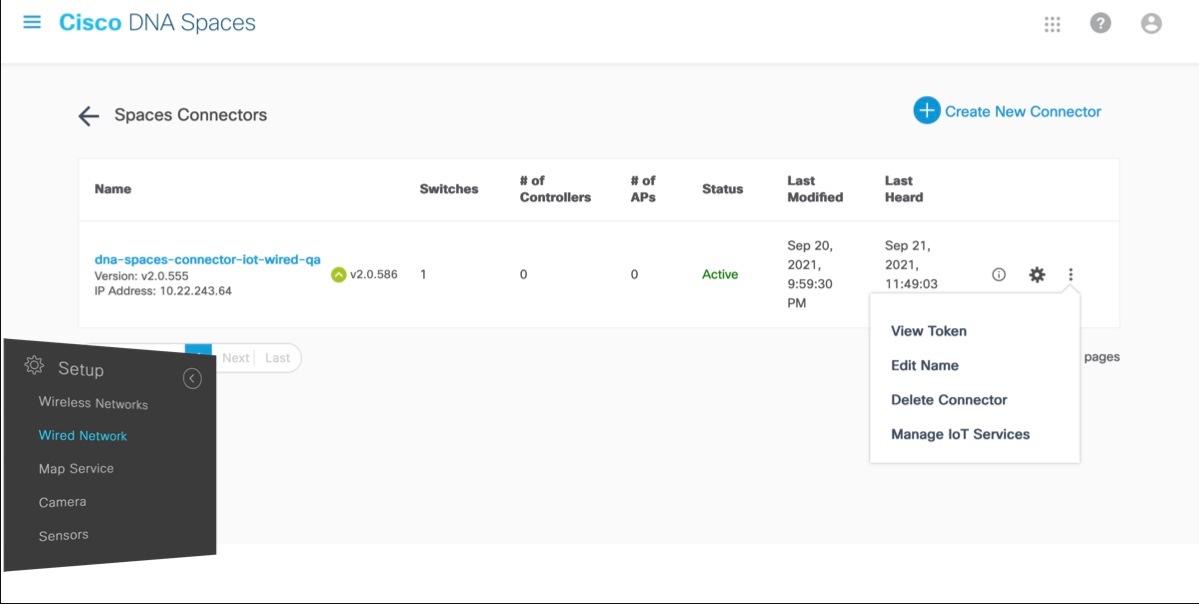Open the connector settings gear icon
Image resolution: width=1199 pixels, height=604 pixels.
[1036, 273]
